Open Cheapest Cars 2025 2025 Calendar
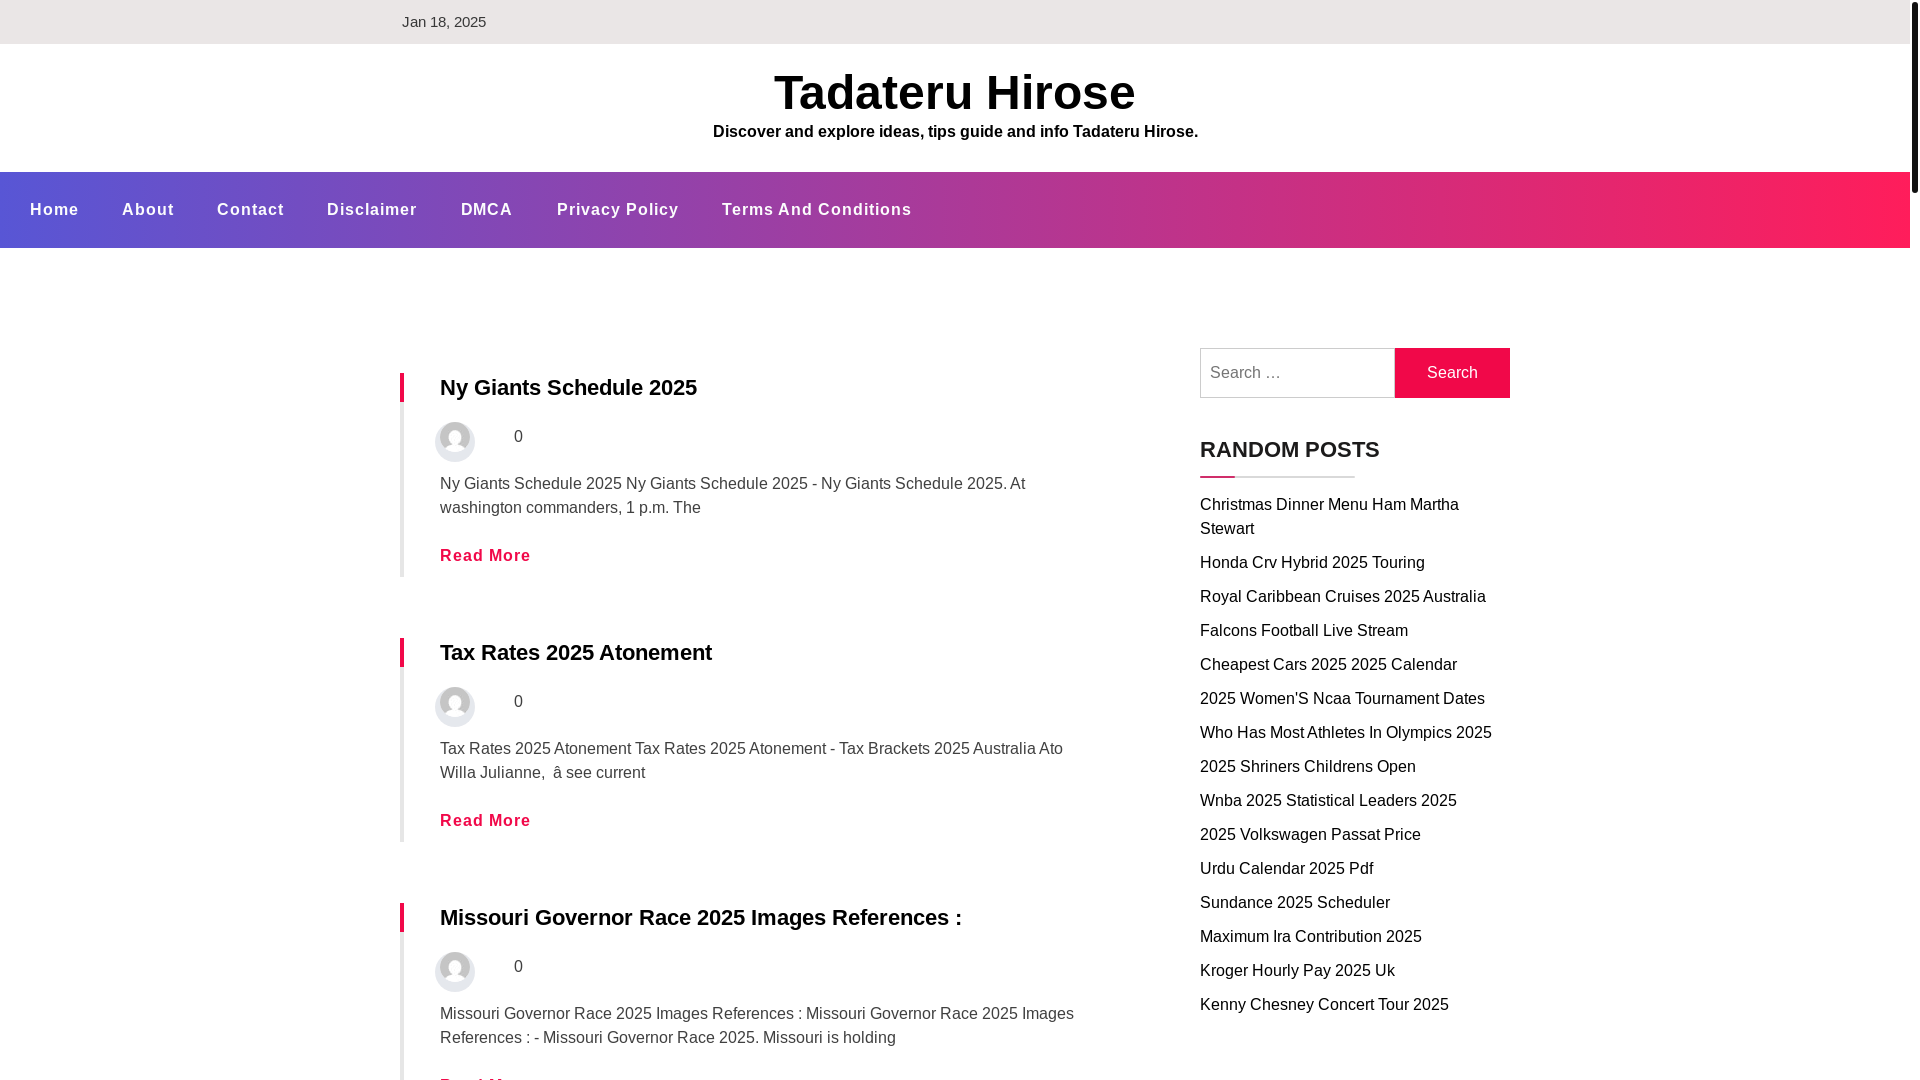The image size is (1920, 1080). [1328, 664]
